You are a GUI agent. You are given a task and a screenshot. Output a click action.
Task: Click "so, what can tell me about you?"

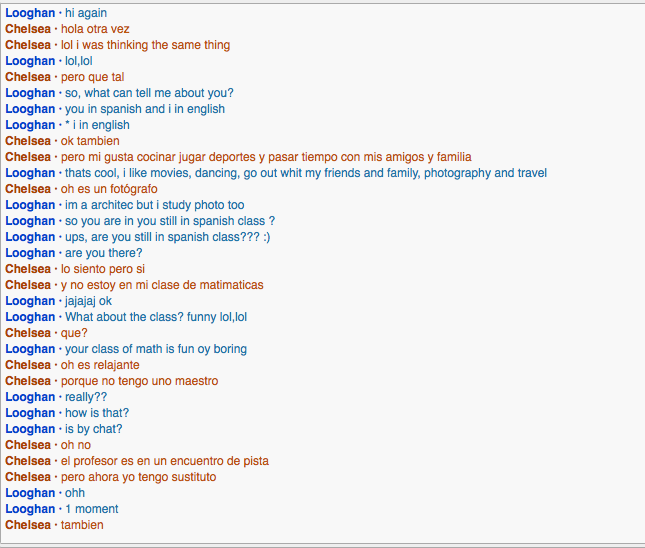149,93
